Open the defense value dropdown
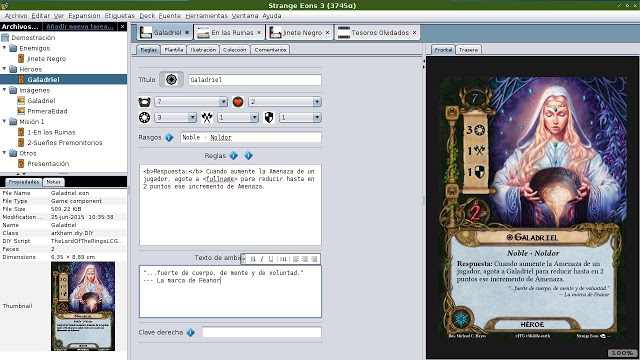 coord(317,118)
